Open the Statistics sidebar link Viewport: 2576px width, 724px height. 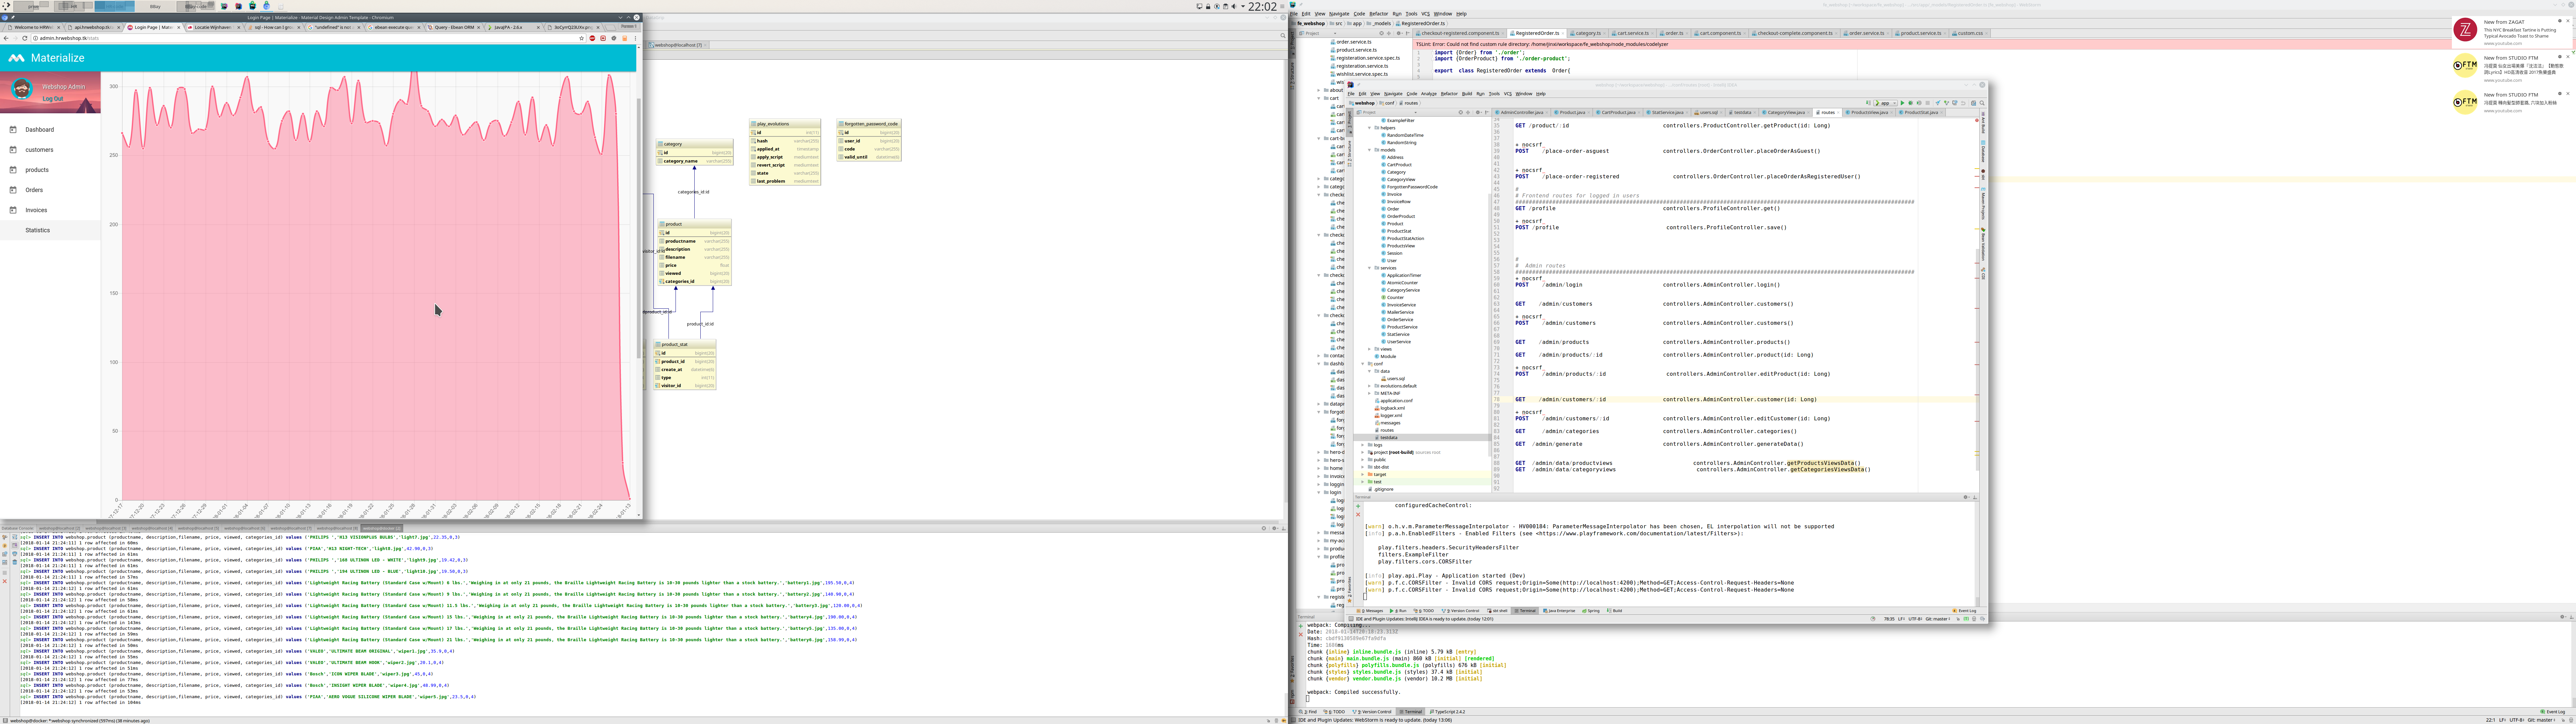[x=38, y=230]
